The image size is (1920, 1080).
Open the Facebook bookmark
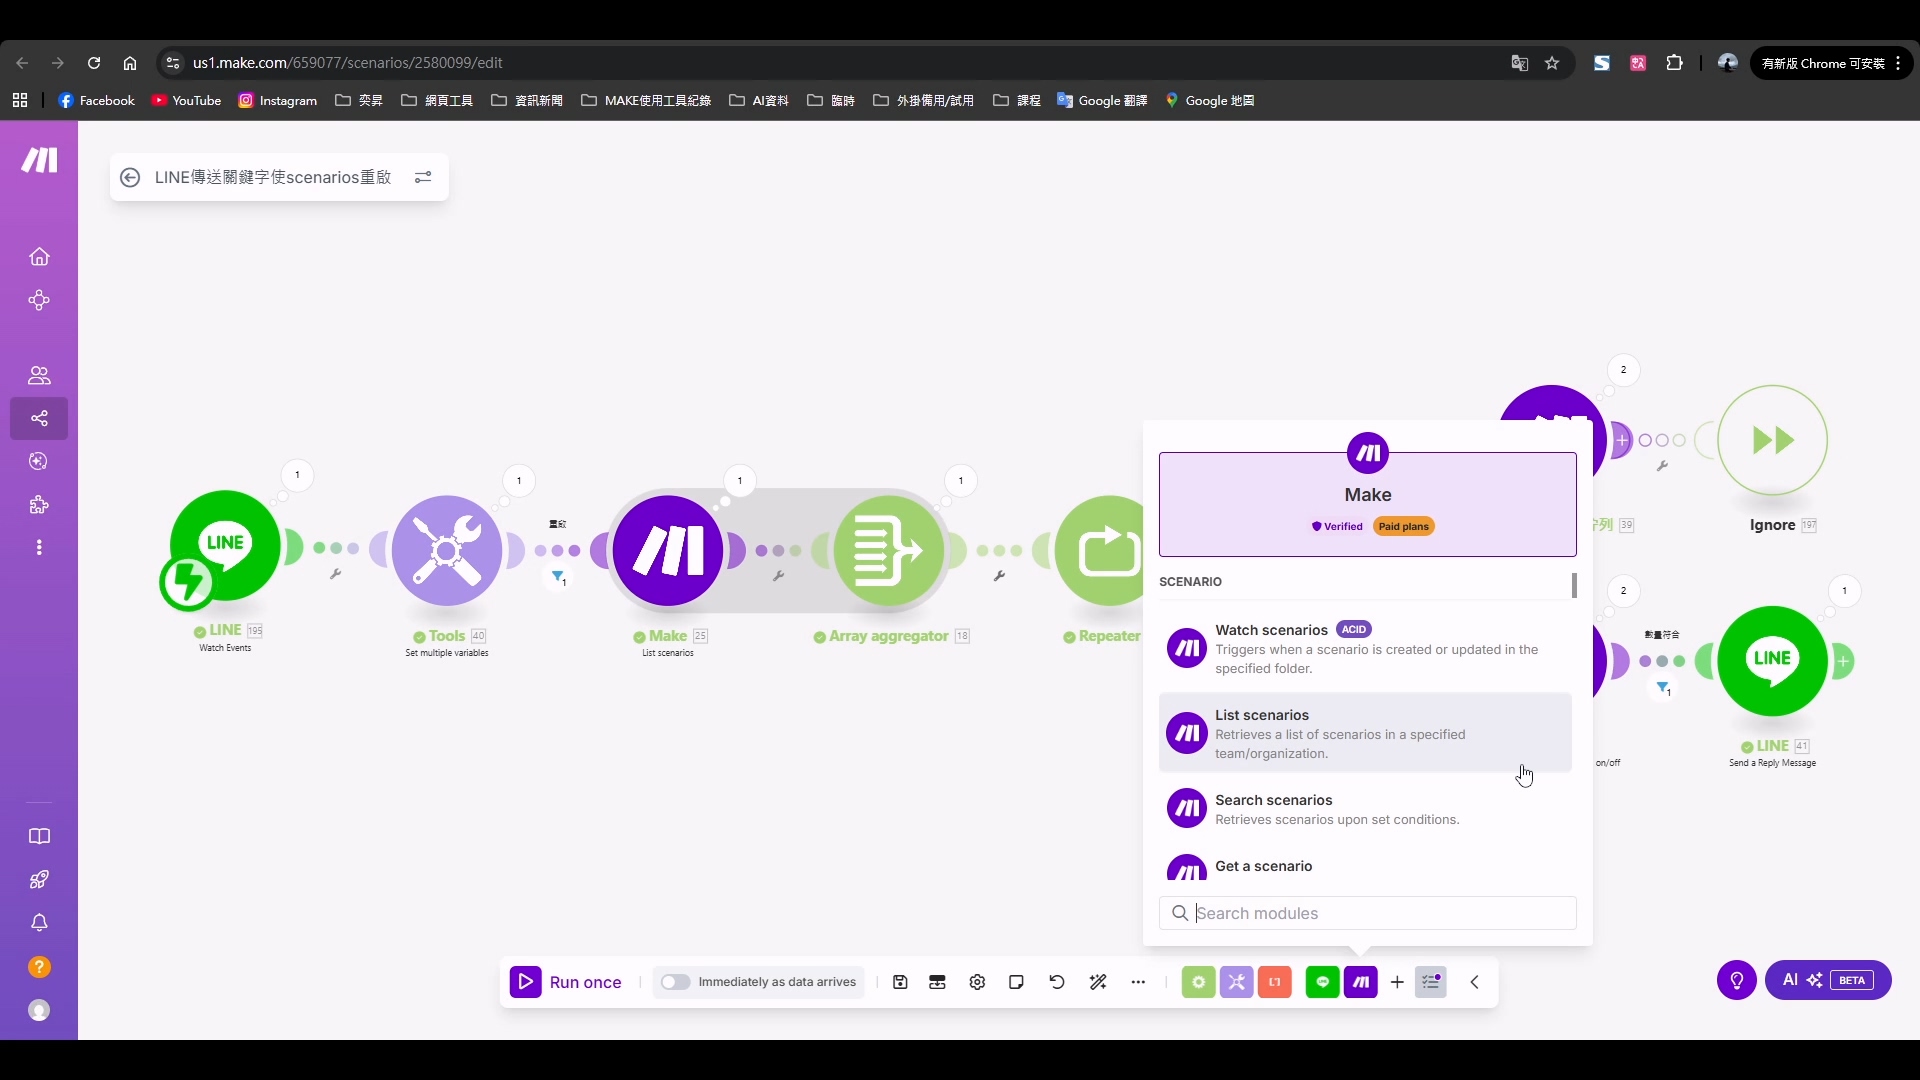click(97, 101)
